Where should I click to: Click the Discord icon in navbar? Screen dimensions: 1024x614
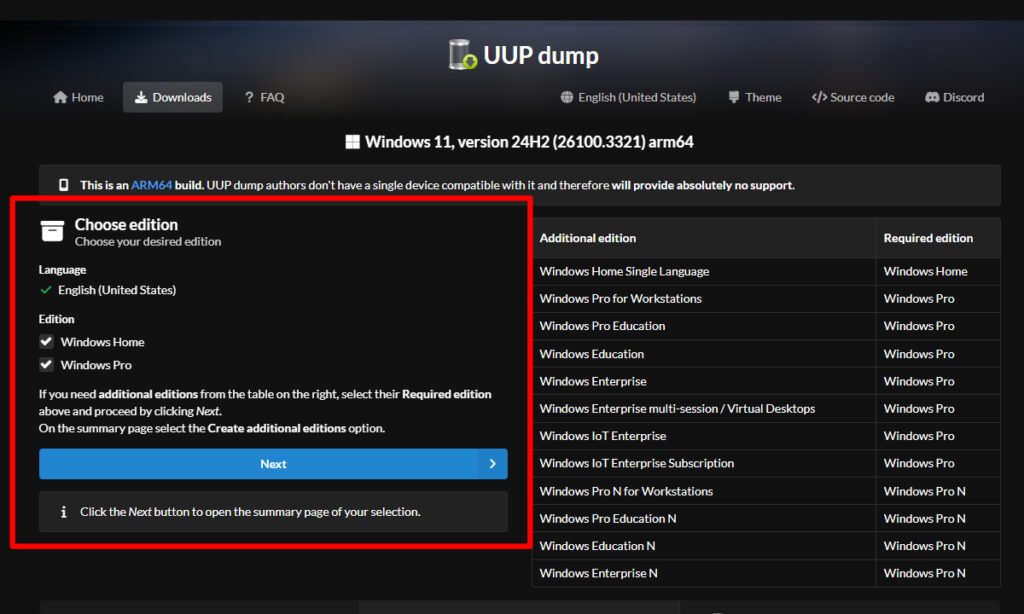click(932, 97)
